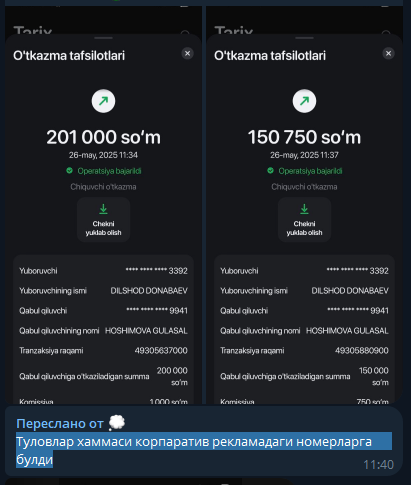Viewport: 411px width, 485px height.
Task: Open the forwarded sender link Переслано от
Action: (60, 423)
